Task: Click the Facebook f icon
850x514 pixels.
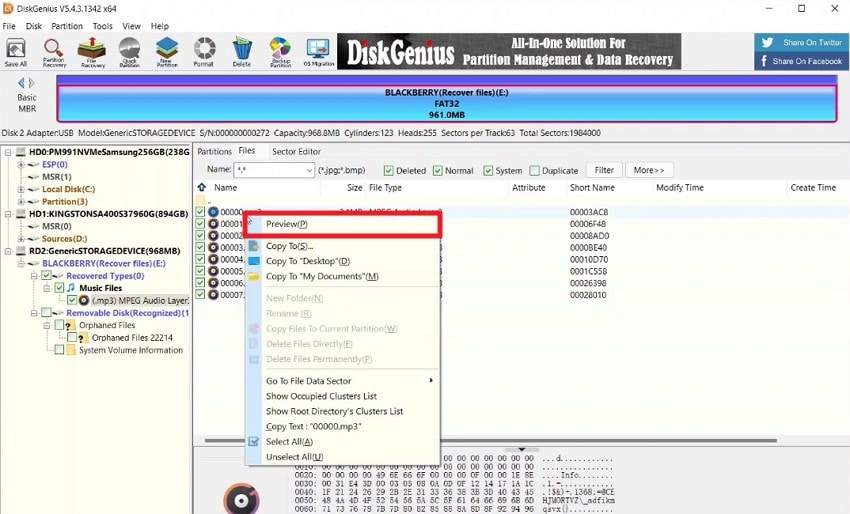Action: 764,61
